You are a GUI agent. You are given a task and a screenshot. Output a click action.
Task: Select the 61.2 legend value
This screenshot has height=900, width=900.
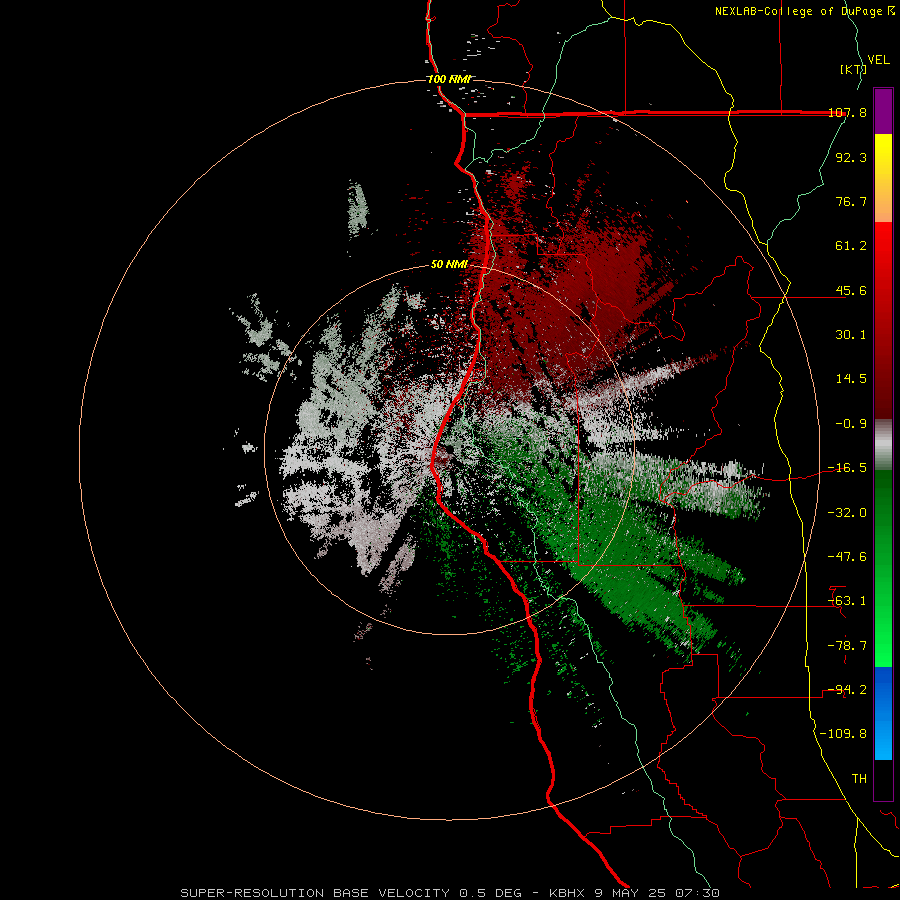851,246
